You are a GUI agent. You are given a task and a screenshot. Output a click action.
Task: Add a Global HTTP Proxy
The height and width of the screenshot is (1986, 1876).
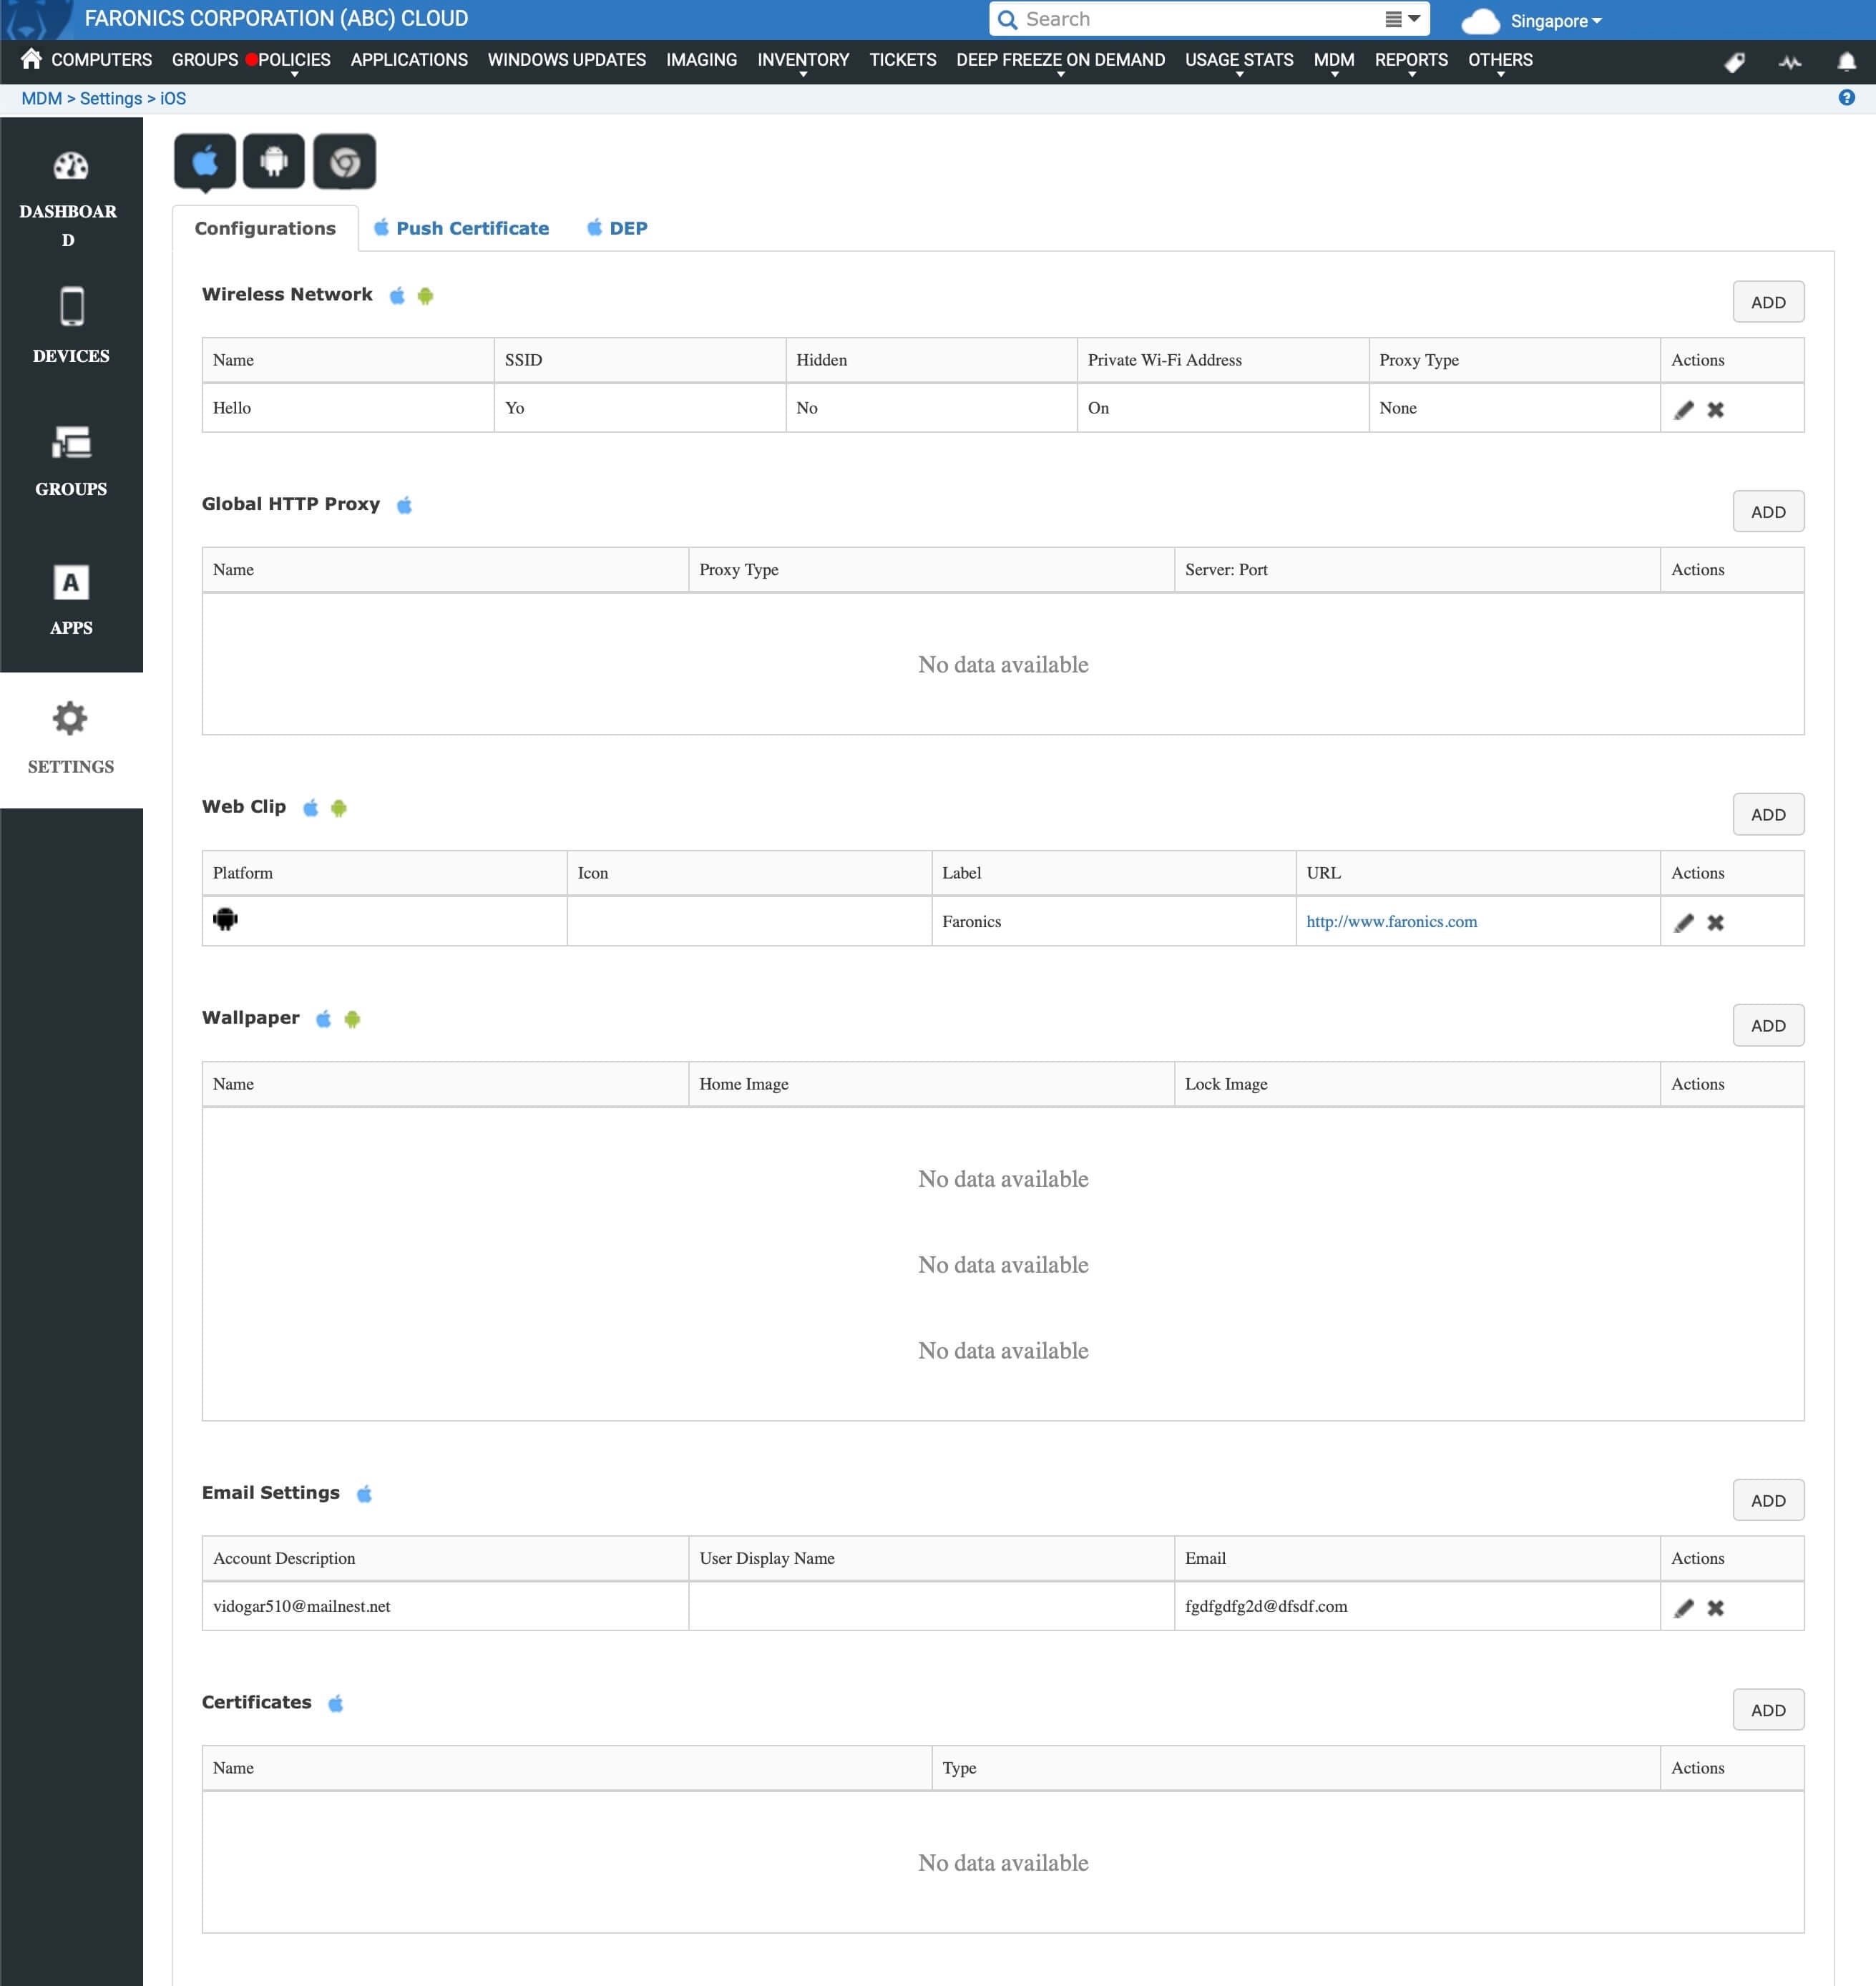[x=1767, y=511]
